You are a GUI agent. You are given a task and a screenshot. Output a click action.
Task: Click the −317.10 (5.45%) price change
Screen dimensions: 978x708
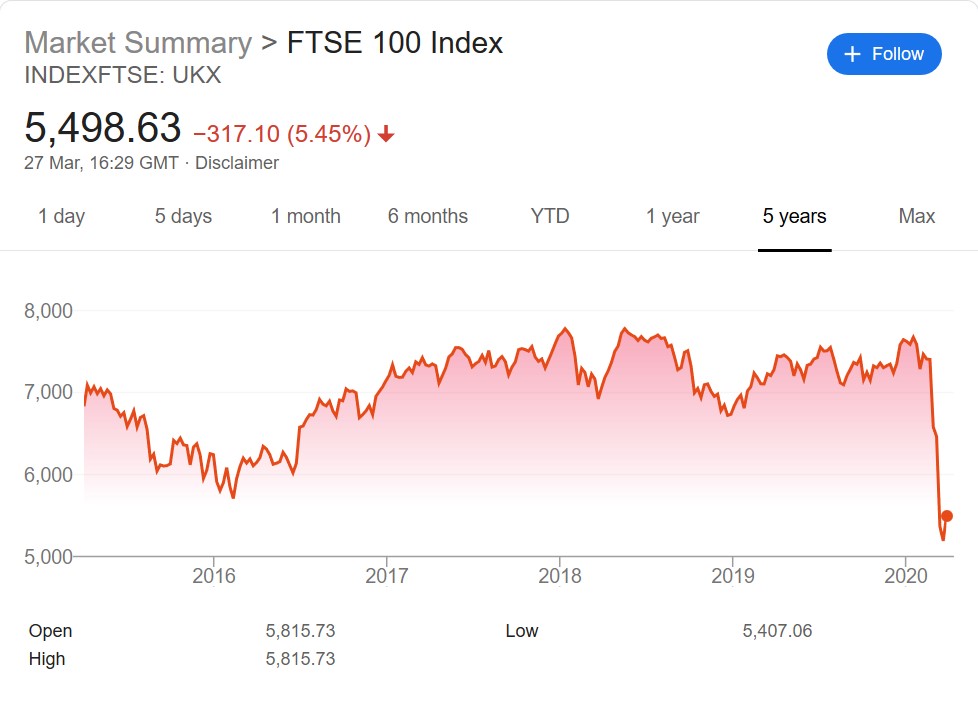tap(282, 134)
